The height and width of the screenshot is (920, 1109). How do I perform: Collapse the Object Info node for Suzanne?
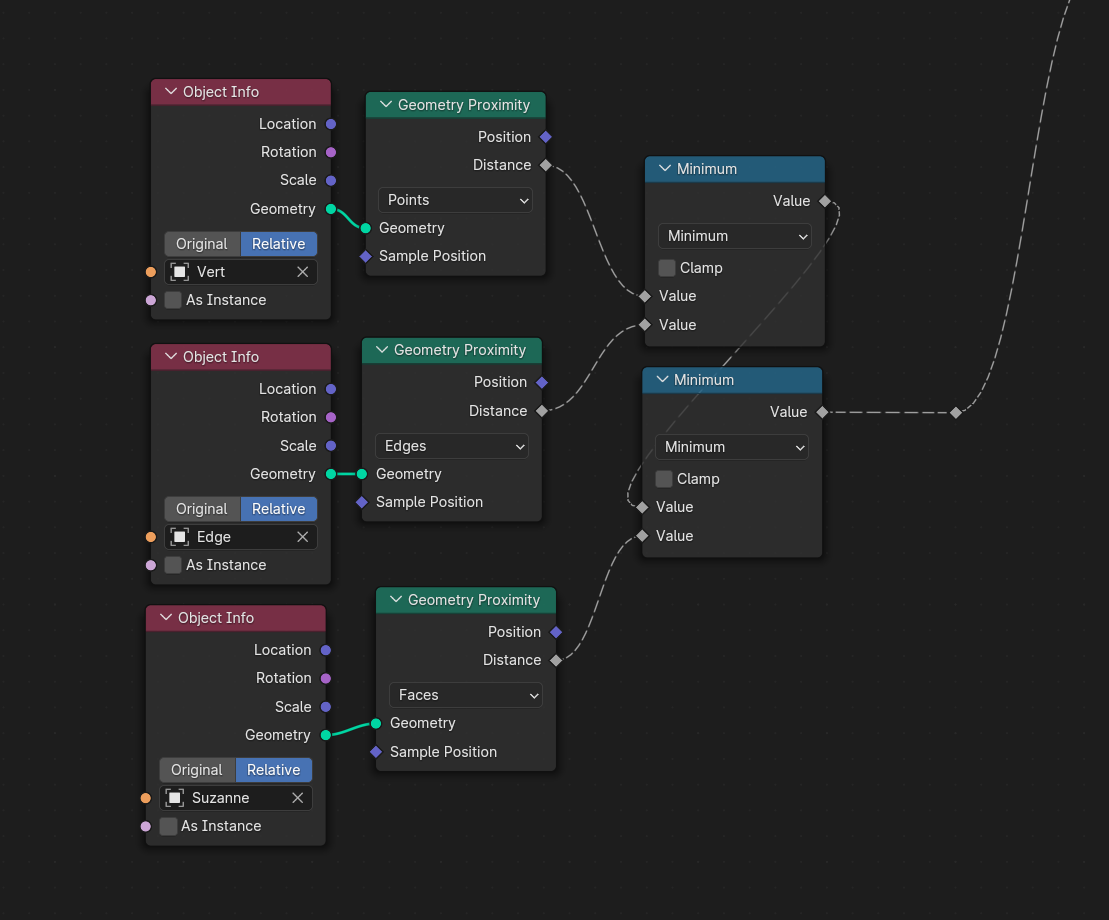click(x=166, y=617)
